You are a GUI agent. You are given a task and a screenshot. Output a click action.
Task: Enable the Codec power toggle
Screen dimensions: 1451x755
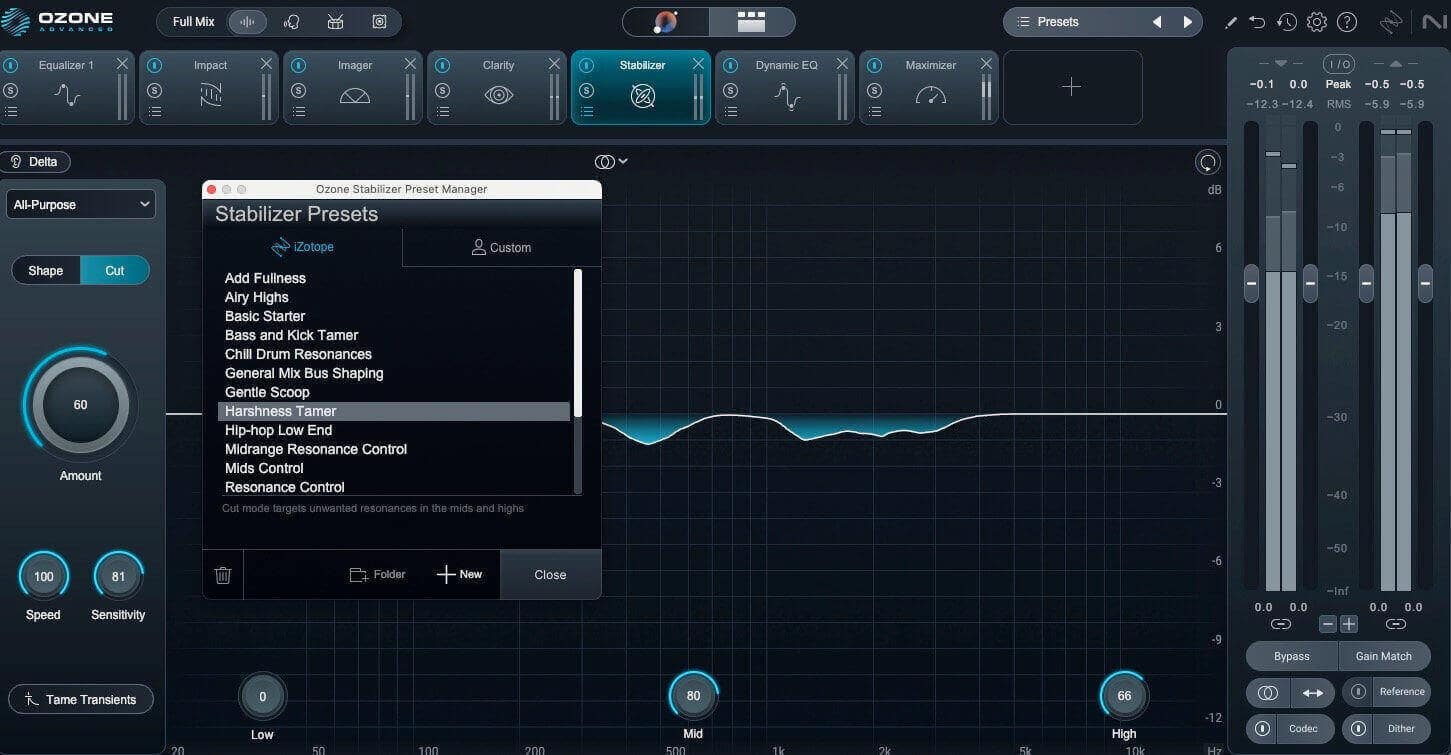pyautogui.click(x=1262, y=728)
